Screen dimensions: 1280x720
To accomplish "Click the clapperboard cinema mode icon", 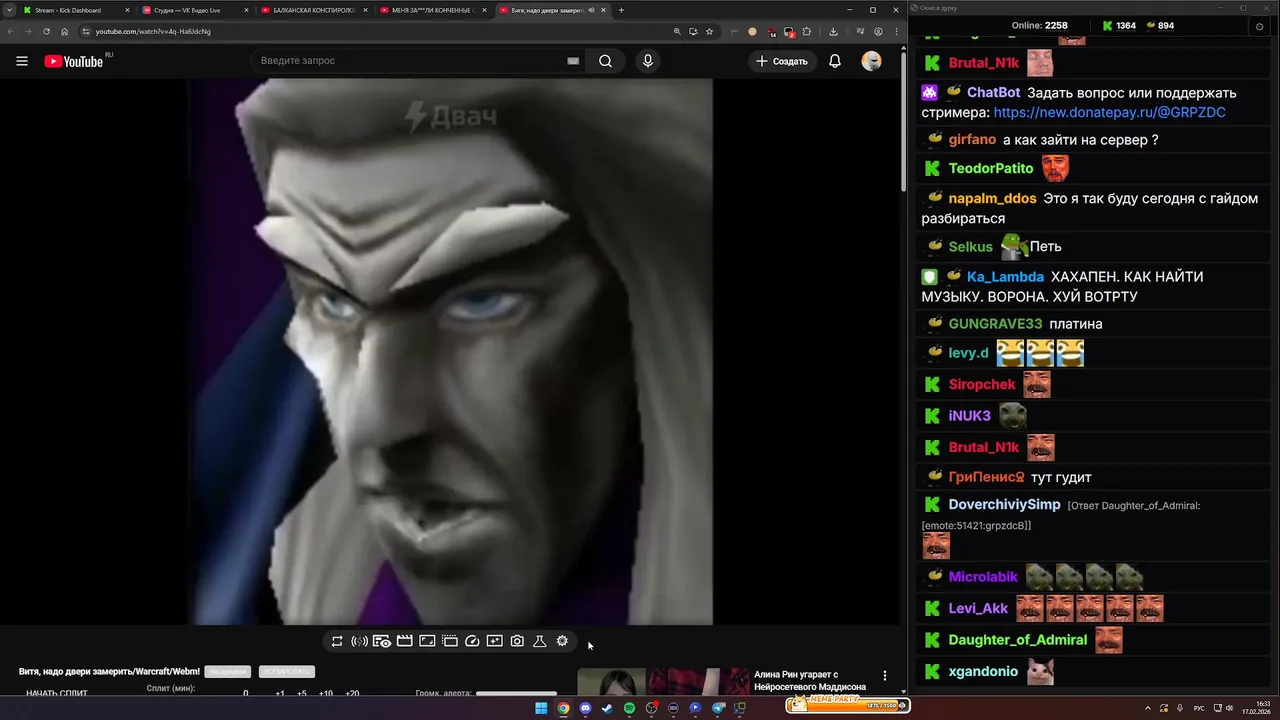I will pyautogui.click(x=405, y=641).
